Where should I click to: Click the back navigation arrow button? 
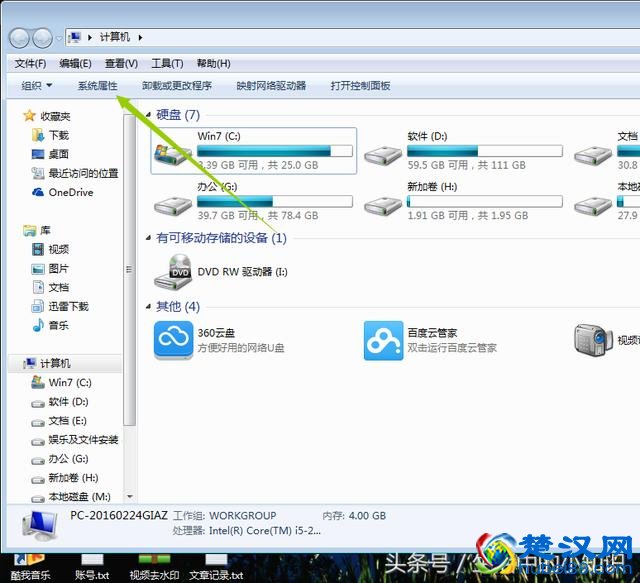[20, 37]
